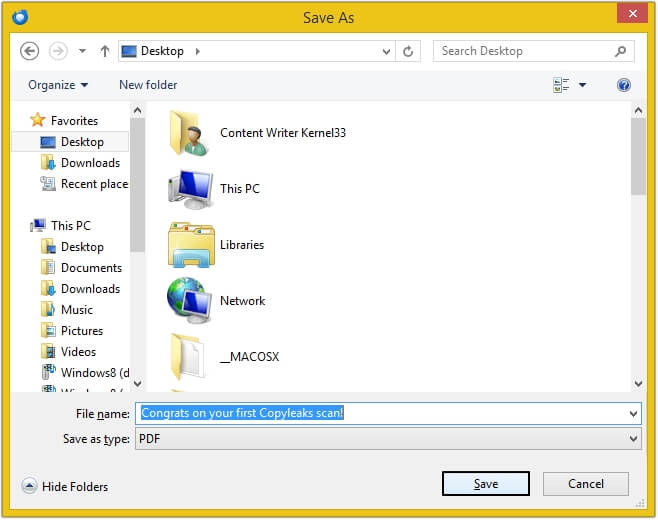658x520 pixels.
Task: Click the Pictures folder icon
Action: click(48, 330)
